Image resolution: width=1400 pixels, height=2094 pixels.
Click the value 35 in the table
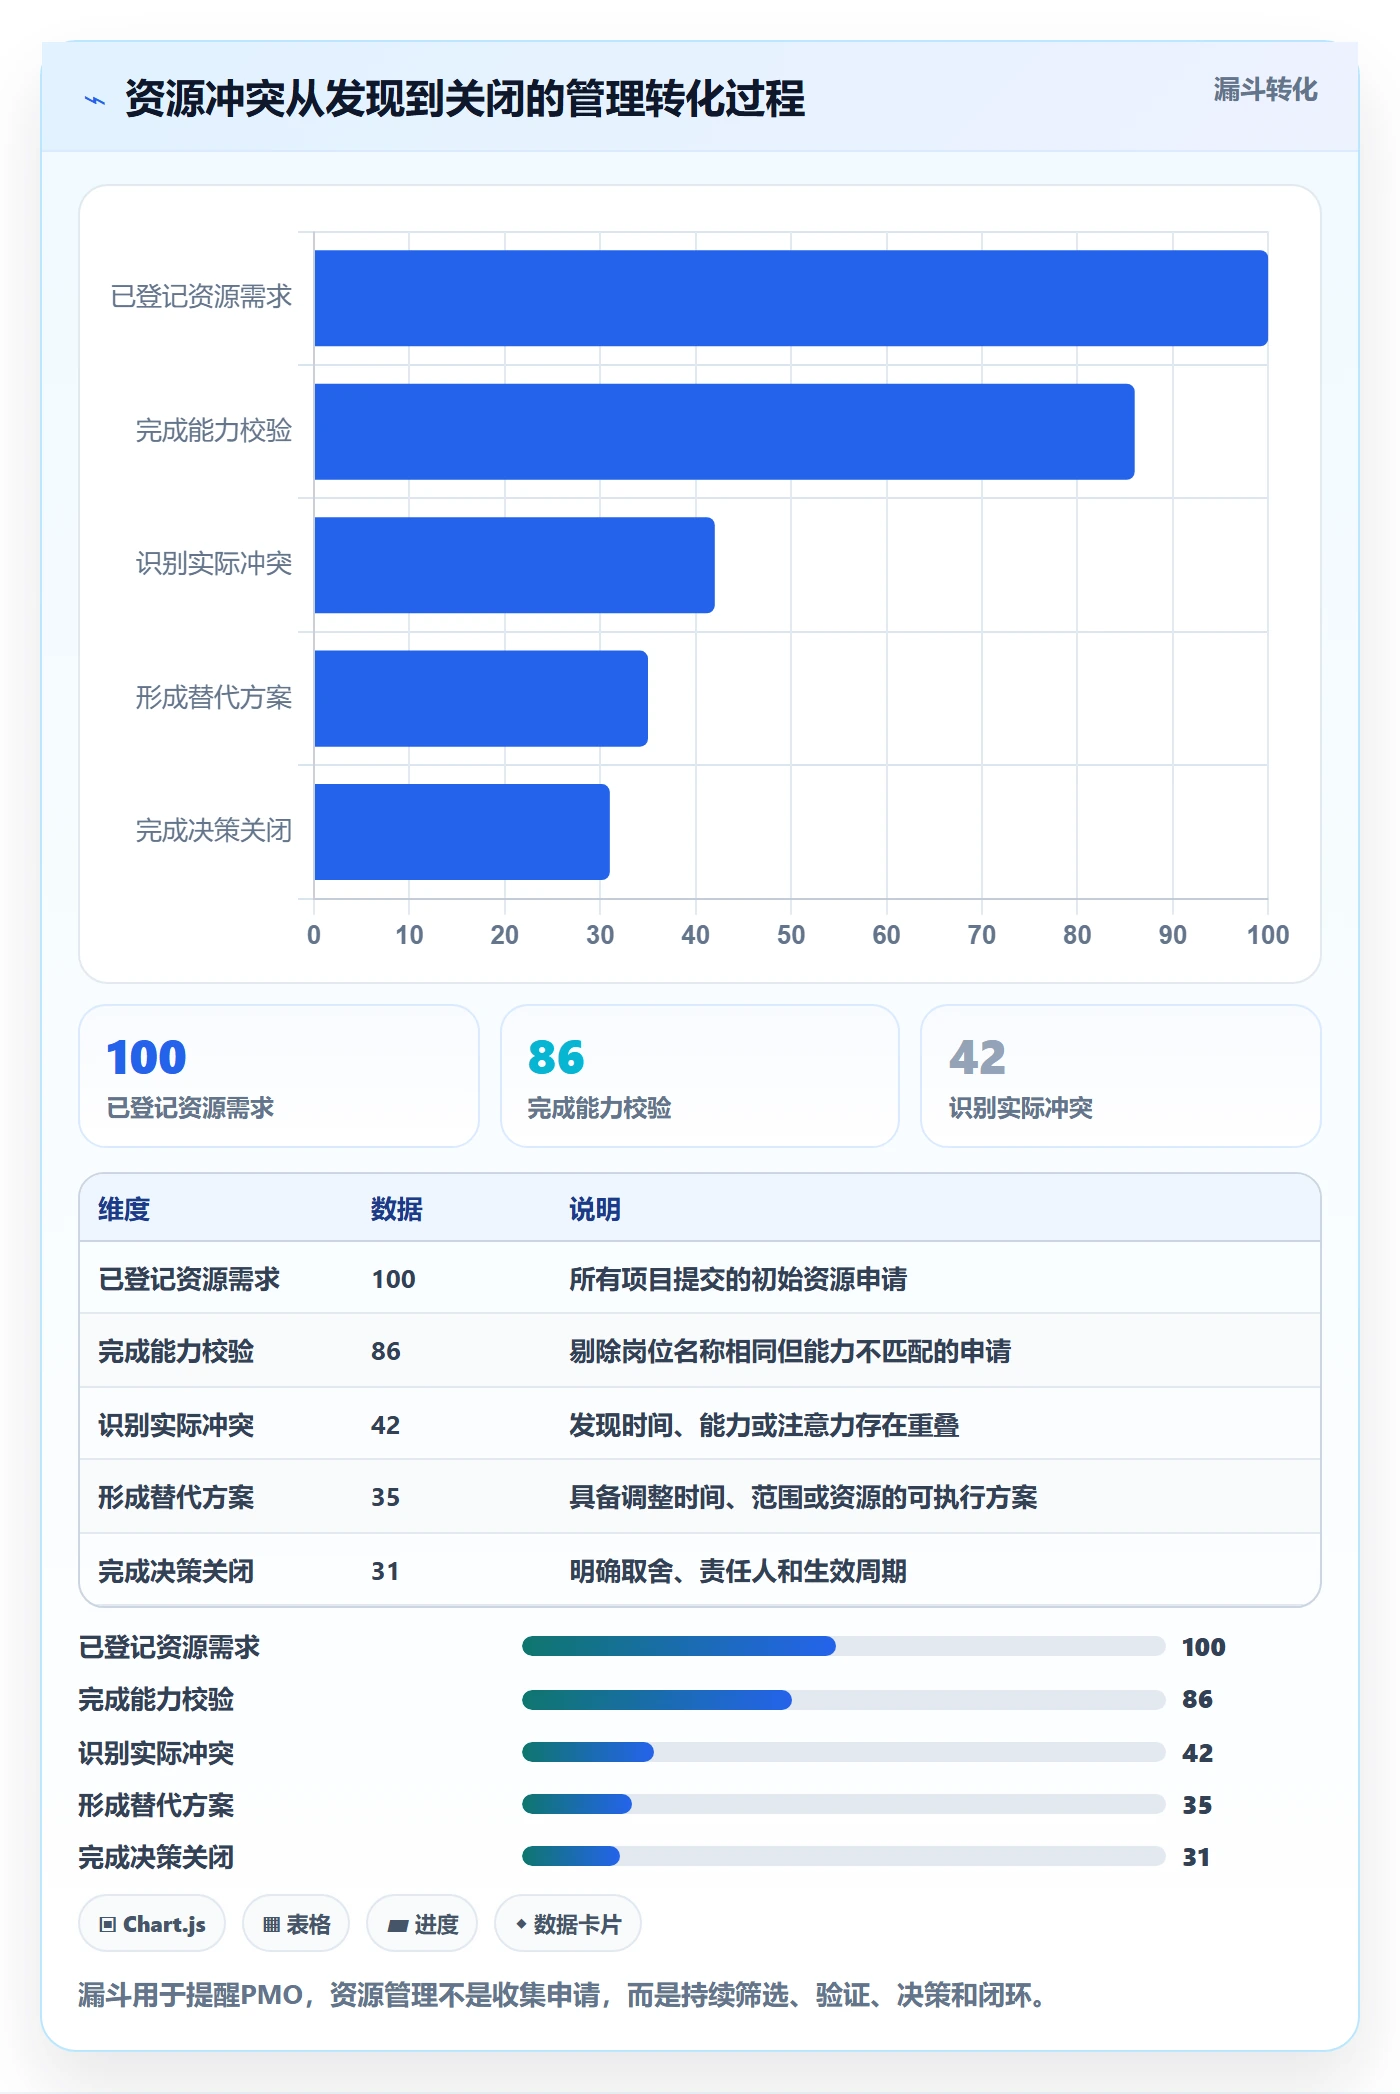pos(385,1497)
